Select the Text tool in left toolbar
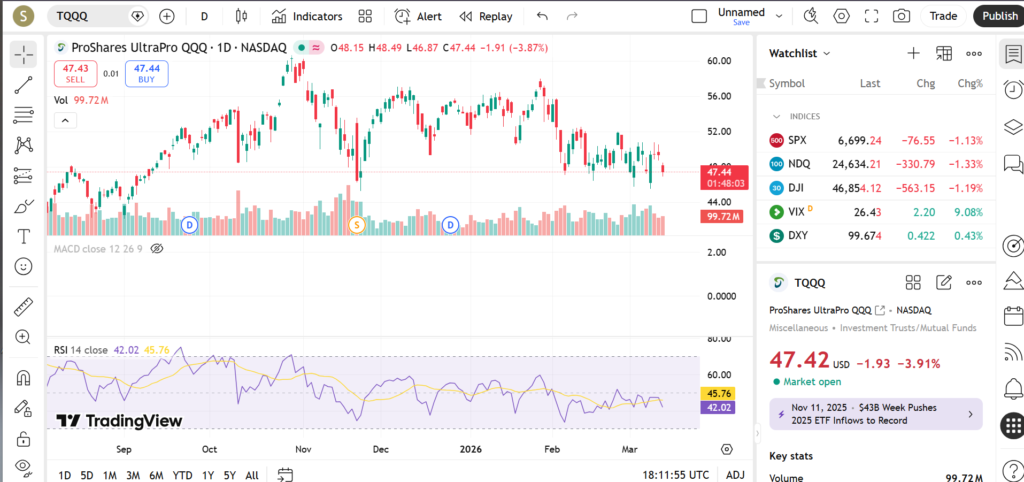 click(x=24, y=237)
